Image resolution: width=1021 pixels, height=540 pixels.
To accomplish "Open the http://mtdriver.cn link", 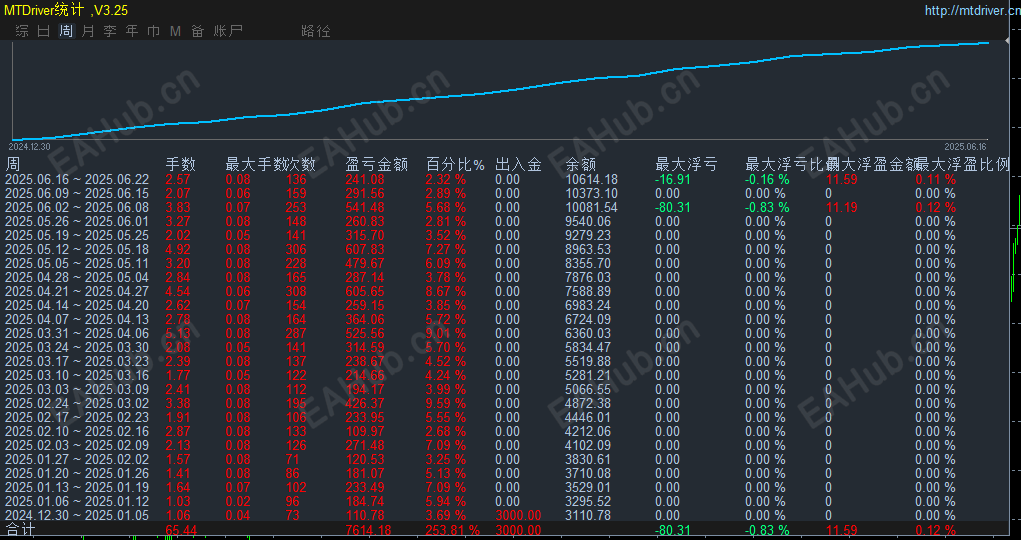I will [x=973, y=10].
